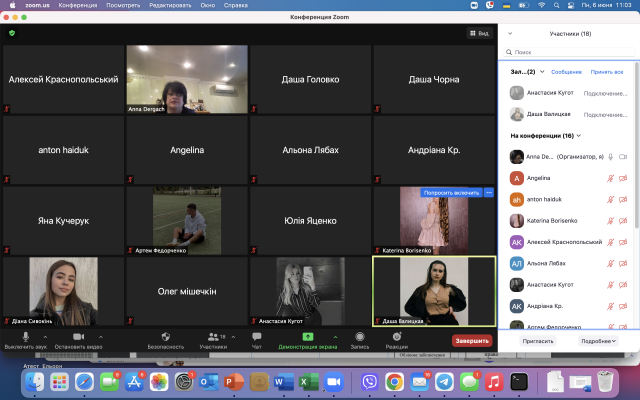Click the Сообщение link in waiting room
This screenshot has height=400, width=640.
click(566, 72)
